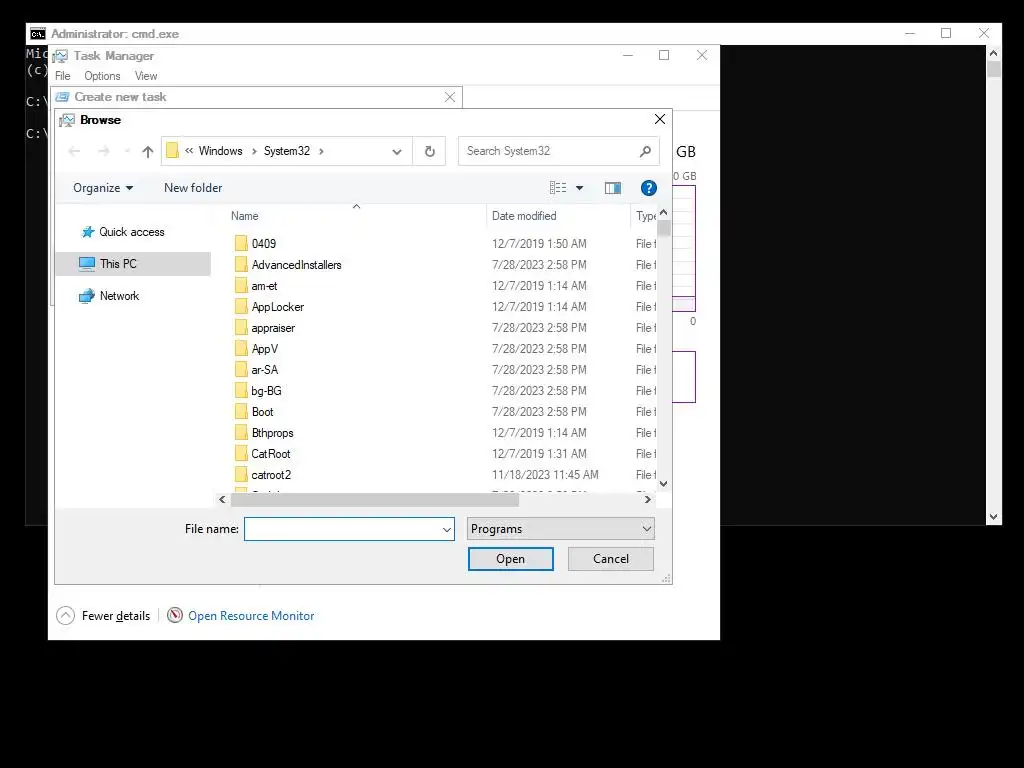This screenshot has height=768, width=1024.
Task: Click the AppV folder icon
Action: [x=241, y=349]
